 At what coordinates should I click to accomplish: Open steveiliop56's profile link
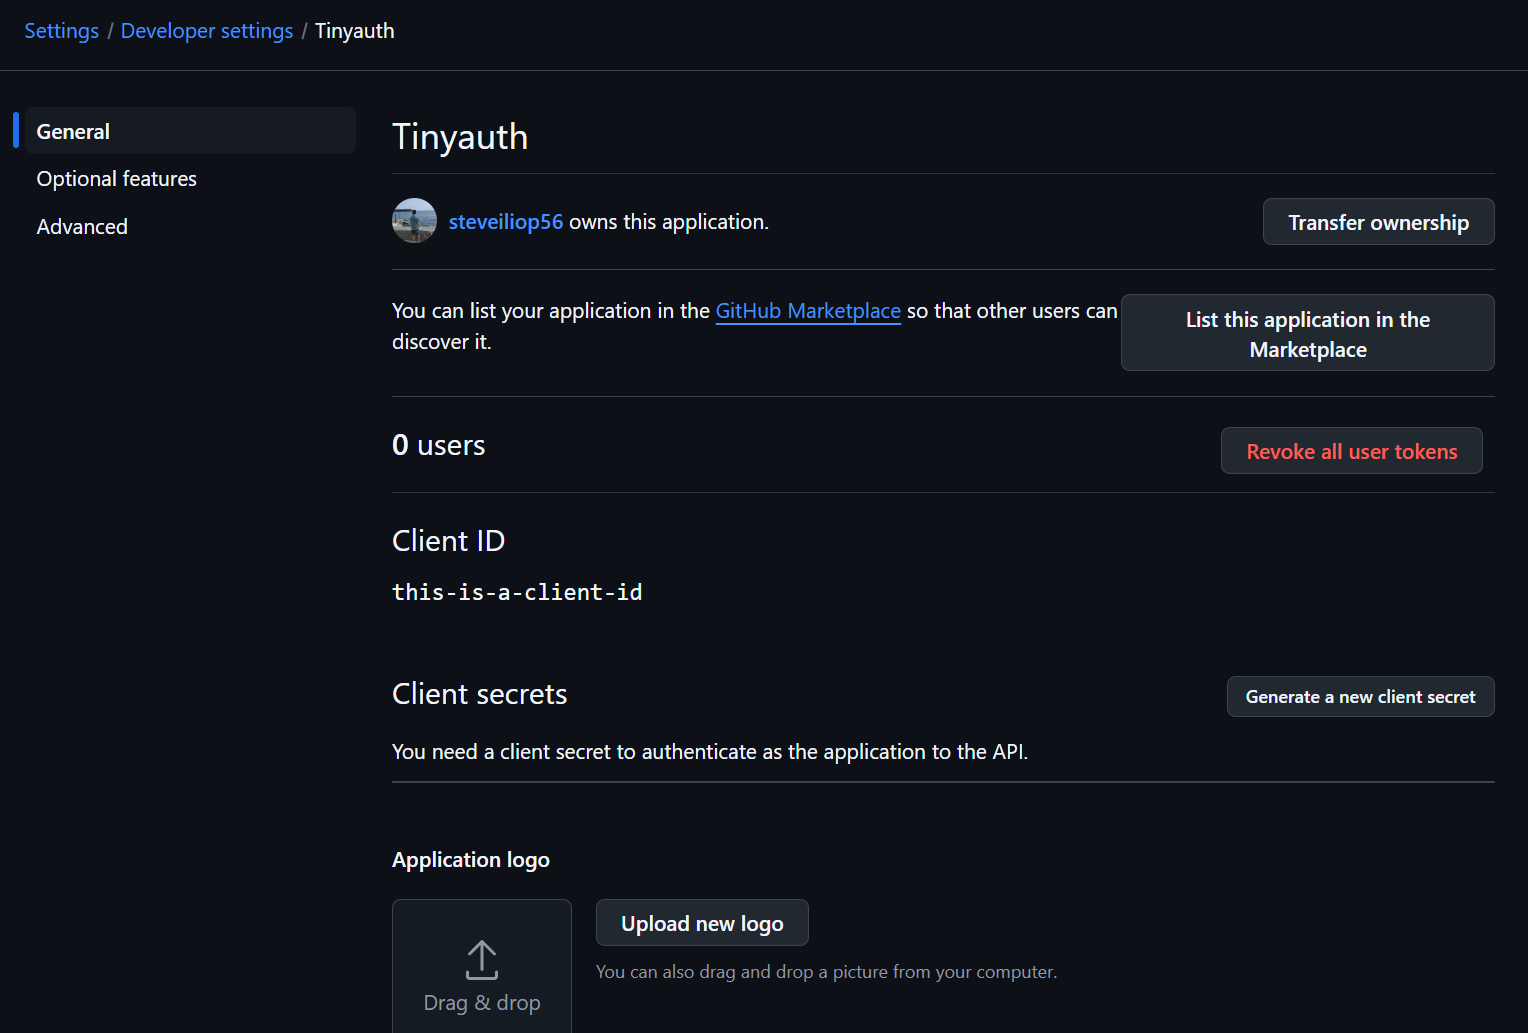click(506, 221)
